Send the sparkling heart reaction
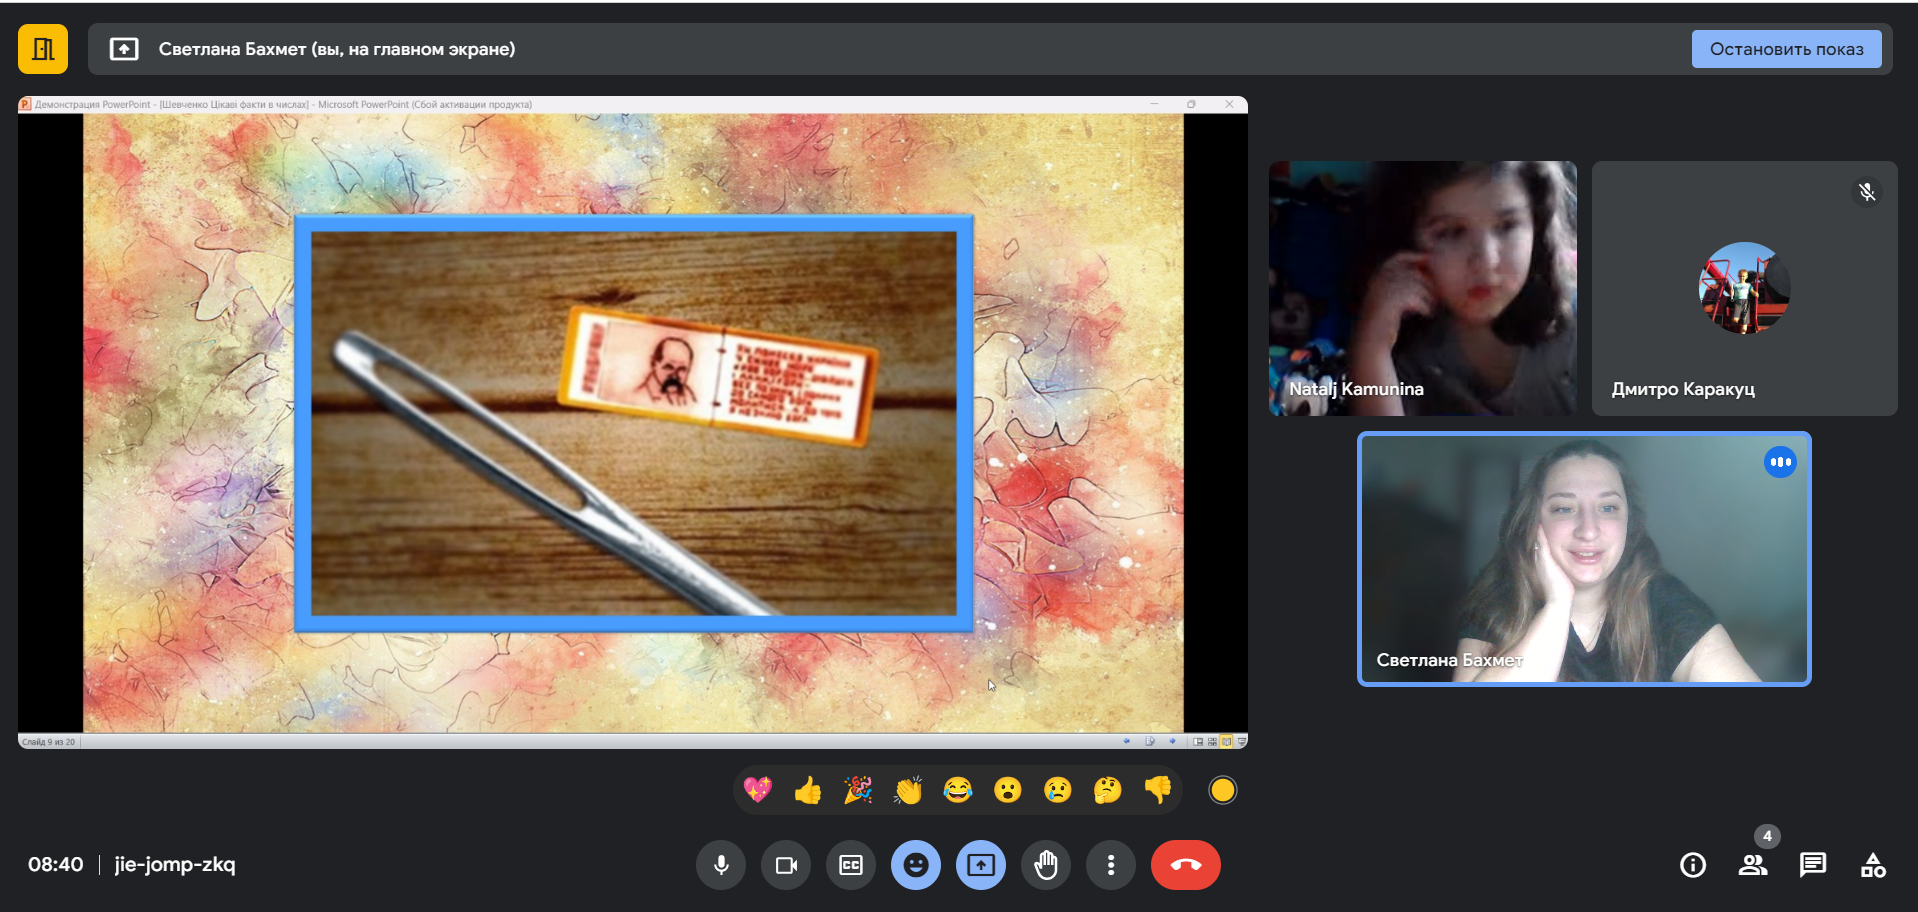The height and width of the screenshot is (912, 1918). (758, 790)
